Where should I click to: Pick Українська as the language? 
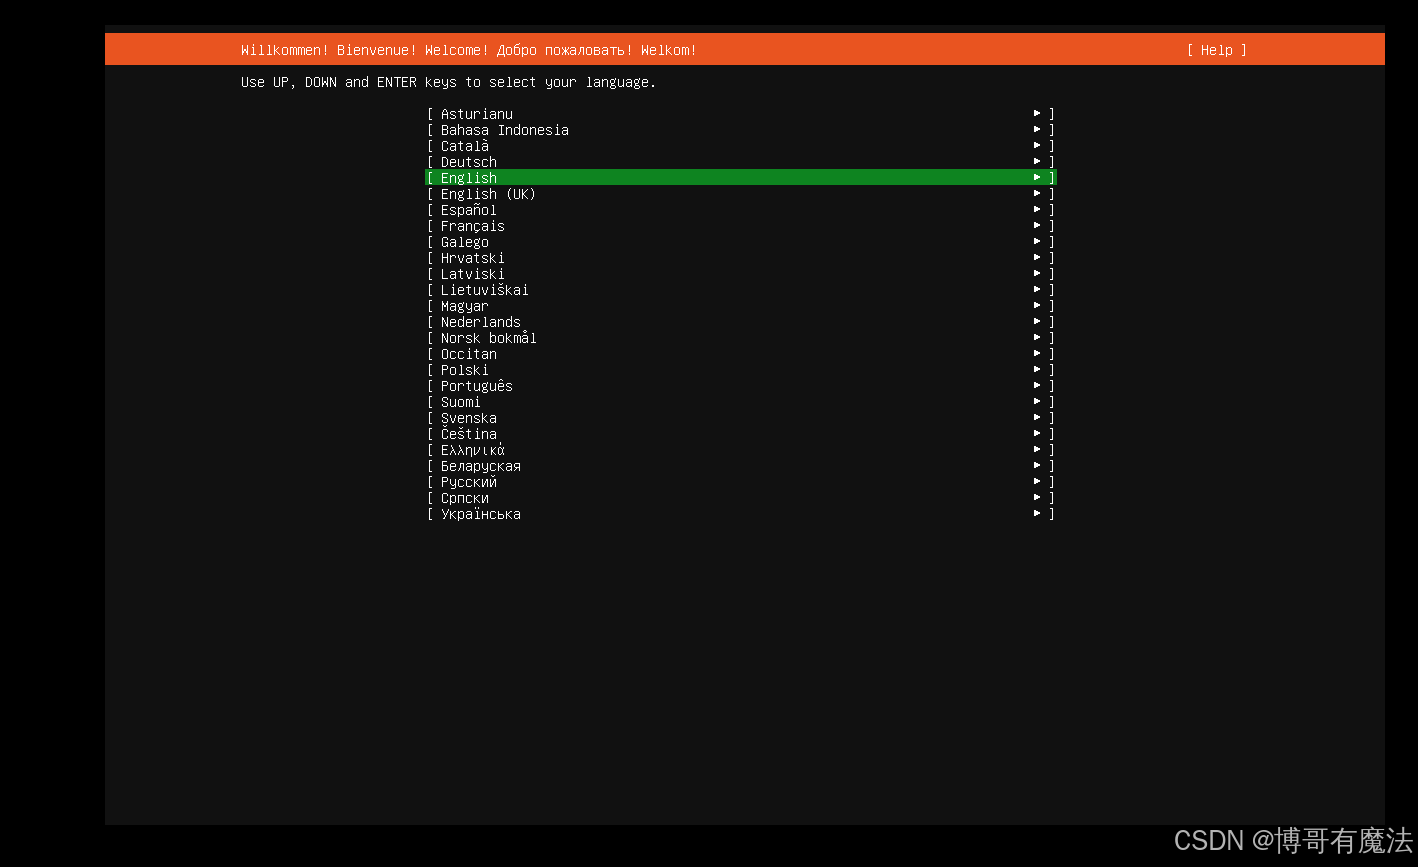pos(480,513)
